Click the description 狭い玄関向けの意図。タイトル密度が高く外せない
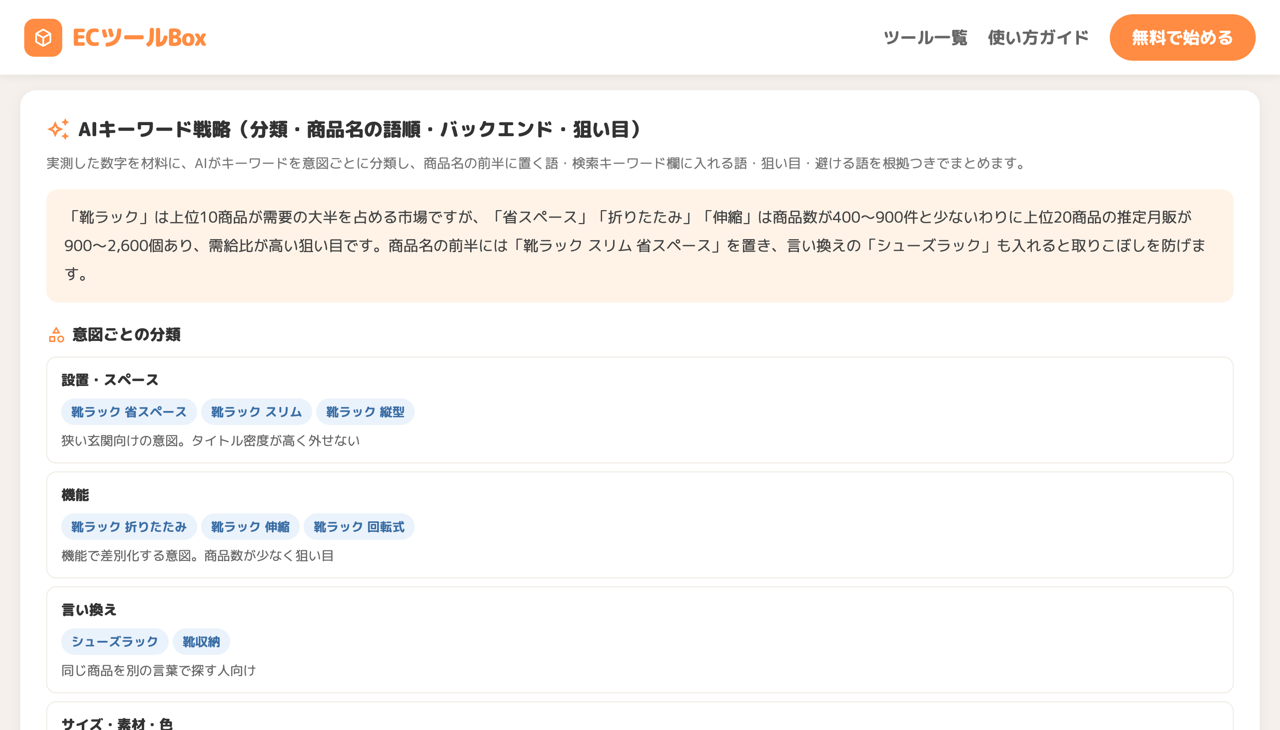The image size is (1280, 730). [x=210, y=441]
